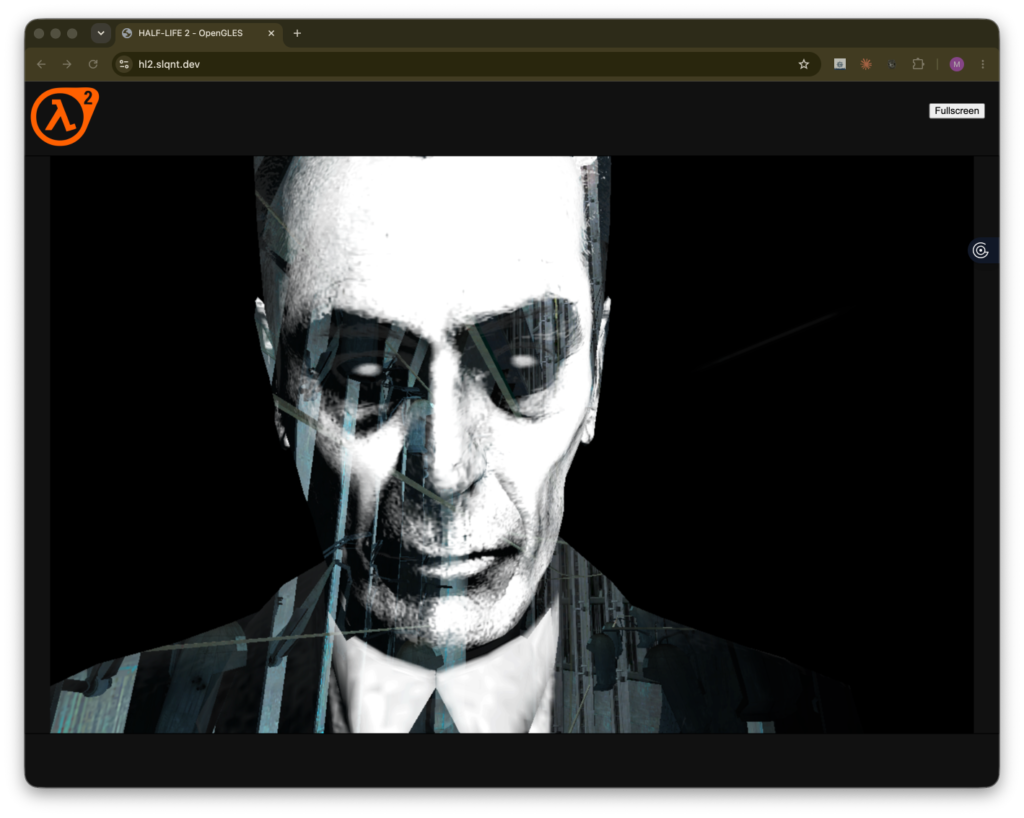Click the G-Man game canvas
Screen dimensions: 1024x818
click(x=512, y=444)
